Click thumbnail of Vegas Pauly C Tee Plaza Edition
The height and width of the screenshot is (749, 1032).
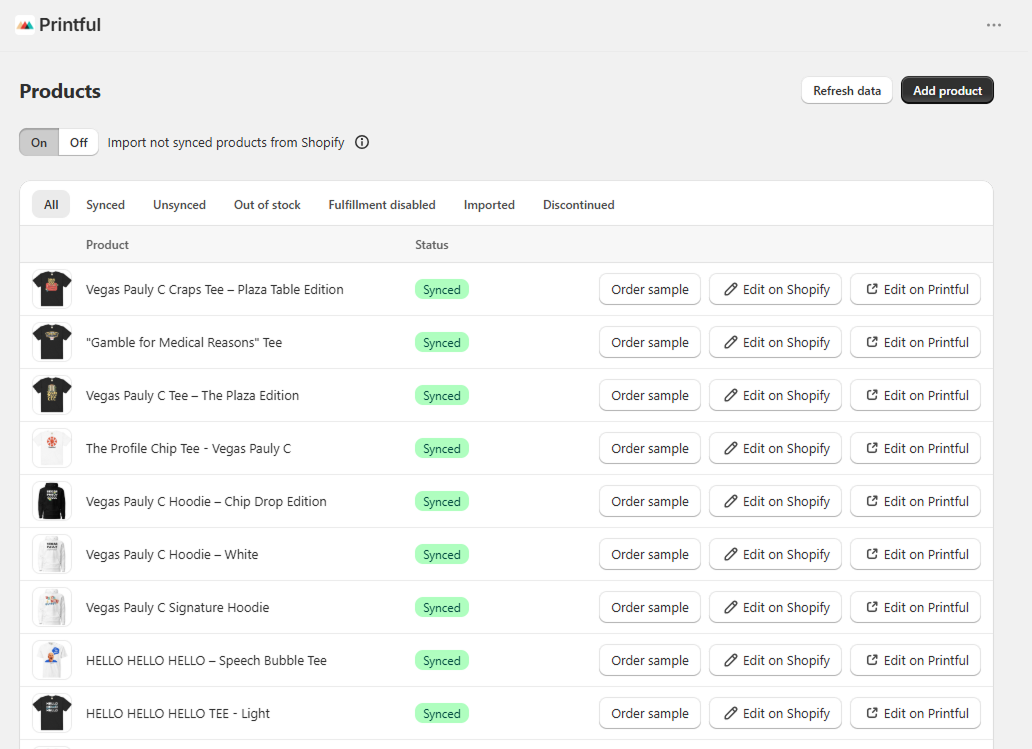(x=52, y=395)
